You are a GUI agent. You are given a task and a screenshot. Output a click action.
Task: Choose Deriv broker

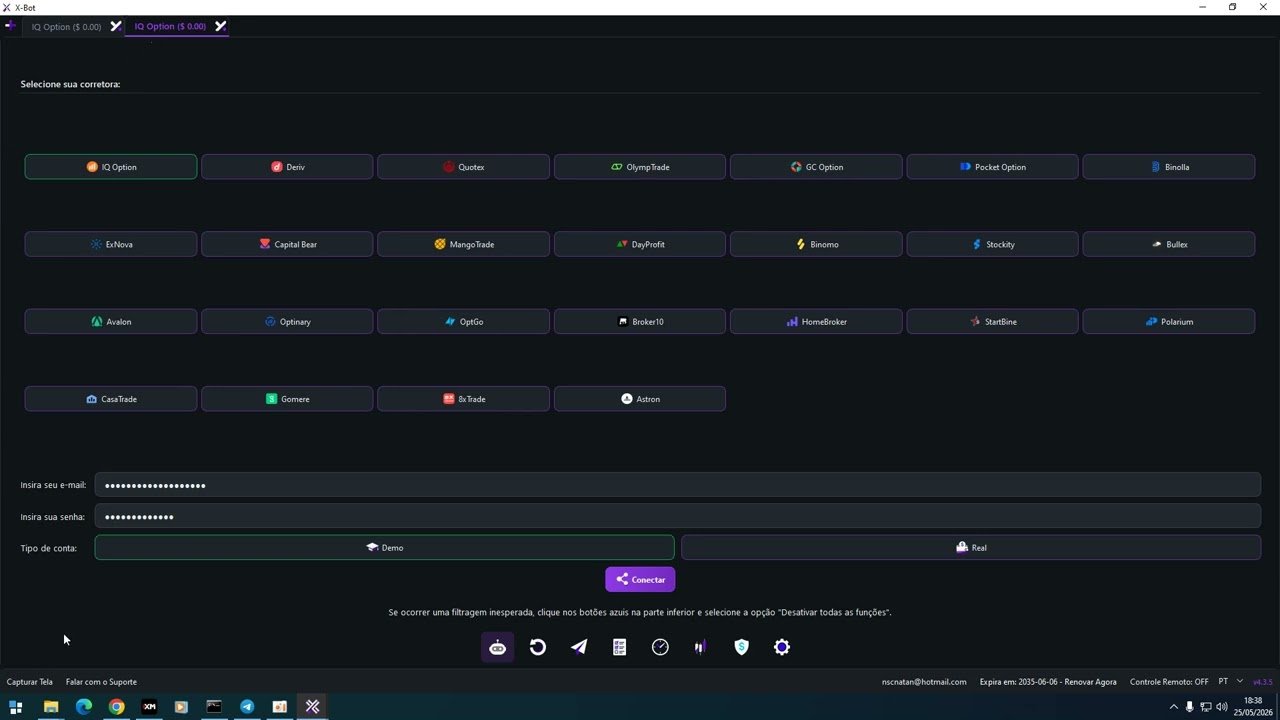(287, 167)
